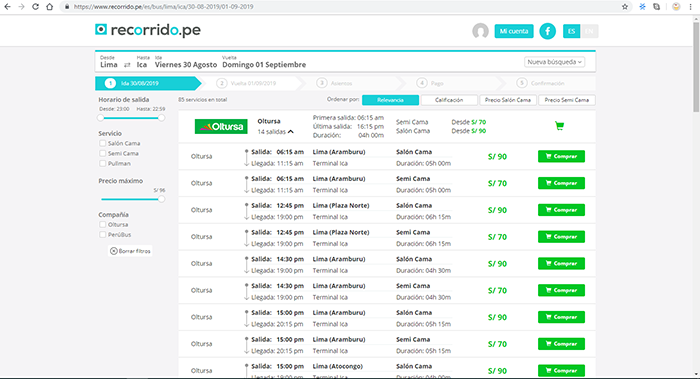Bookmark this page with the star icon
Viewport: 700px width, 379px height.
point(625,7)
